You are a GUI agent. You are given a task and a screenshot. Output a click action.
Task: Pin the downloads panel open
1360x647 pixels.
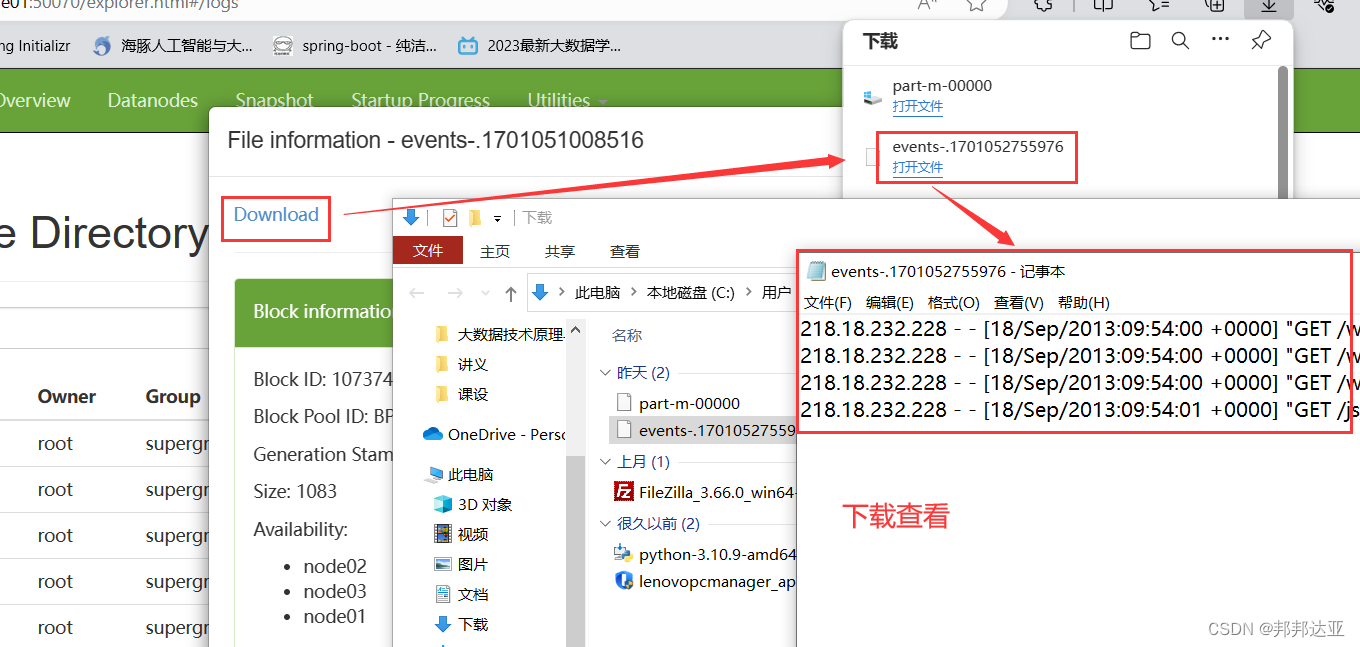(1260, 40)
